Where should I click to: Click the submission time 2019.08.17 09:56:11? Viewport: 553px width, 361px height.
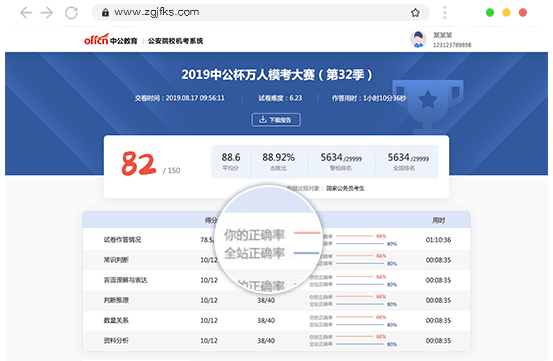(195, 98)
